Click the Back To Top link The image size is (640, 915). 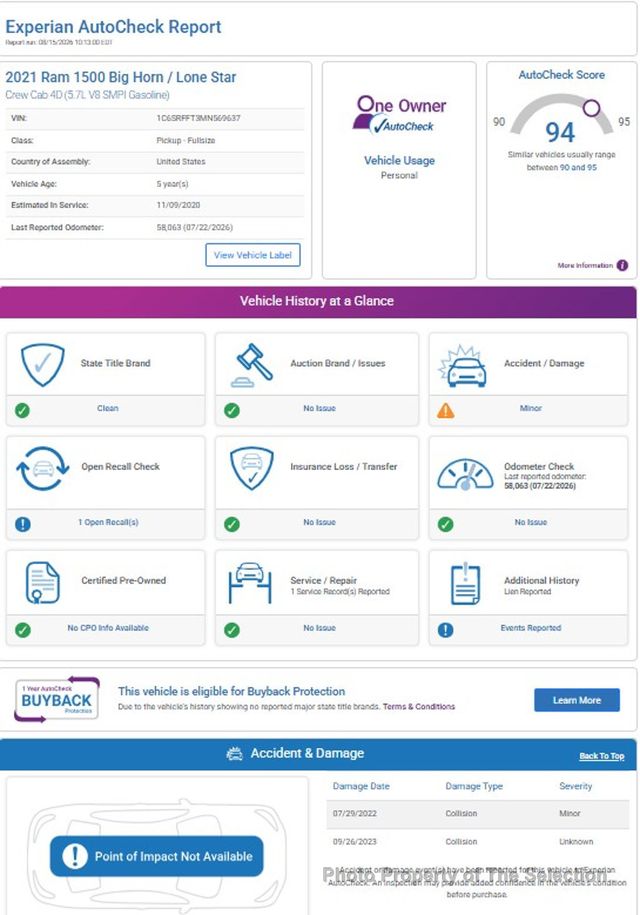coord(601,756)
